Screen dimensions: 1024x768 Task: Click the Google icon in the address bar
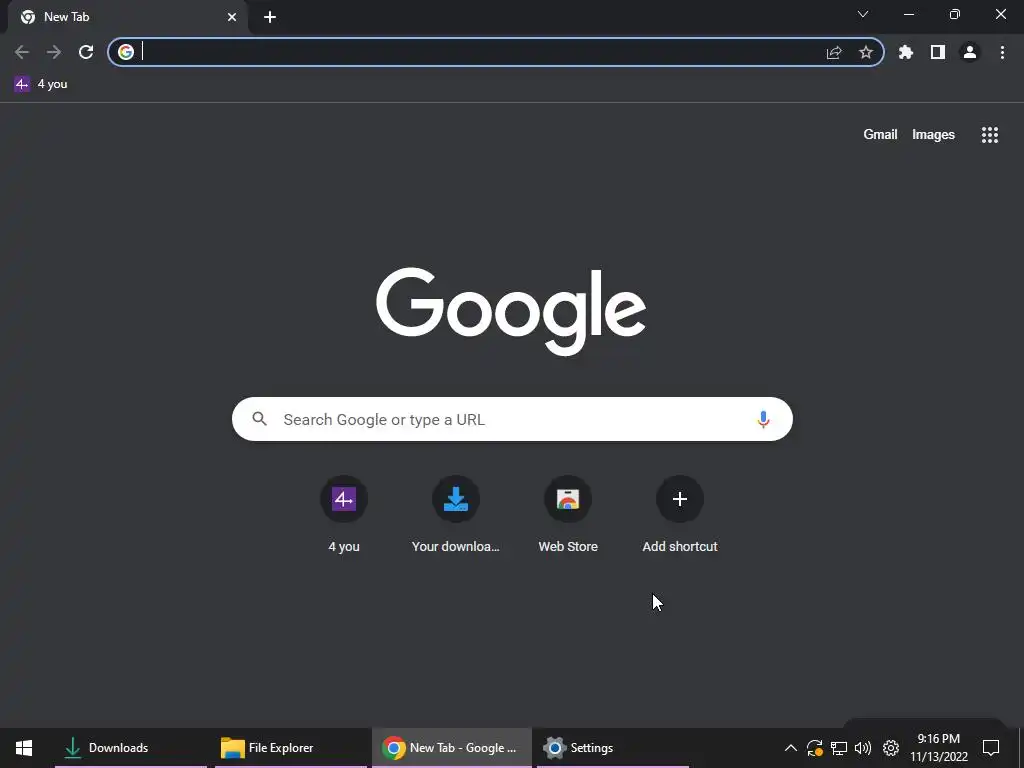(x=126, y=52)
